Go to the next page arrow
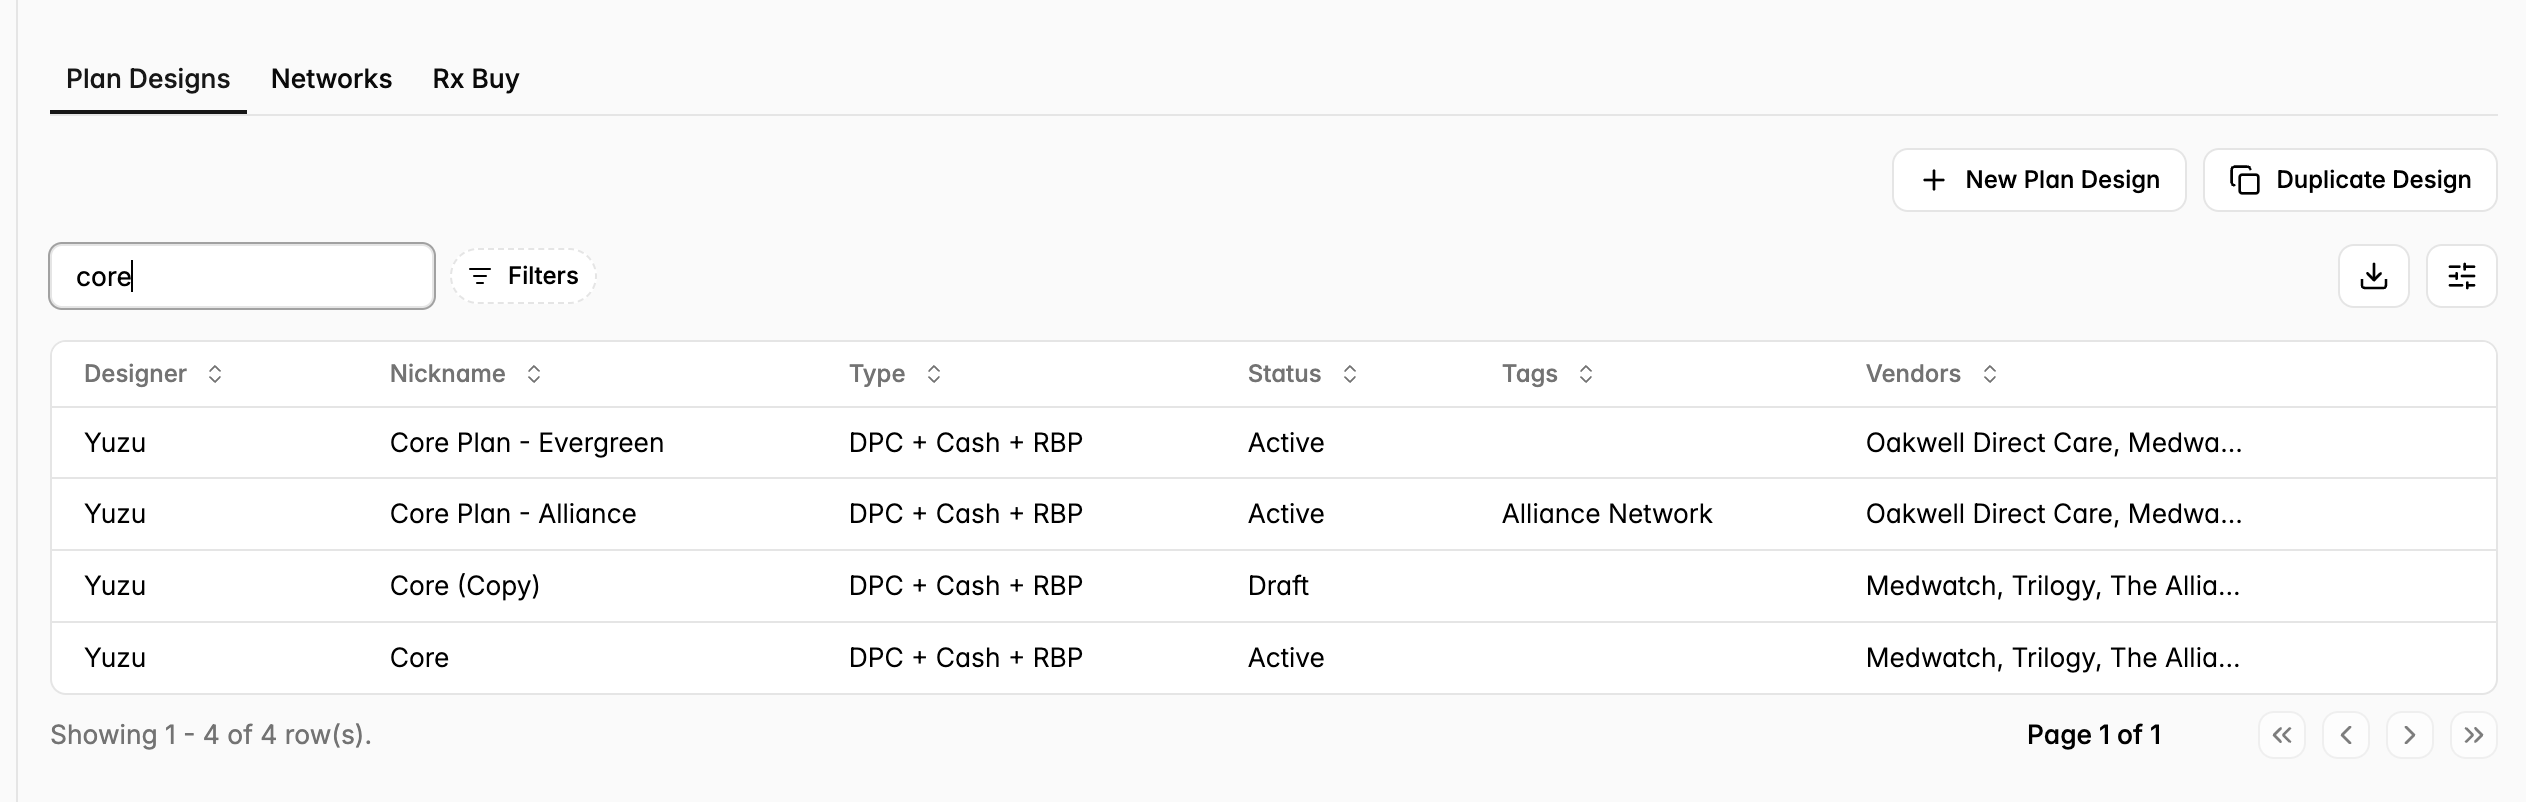 coord(2409,736)
